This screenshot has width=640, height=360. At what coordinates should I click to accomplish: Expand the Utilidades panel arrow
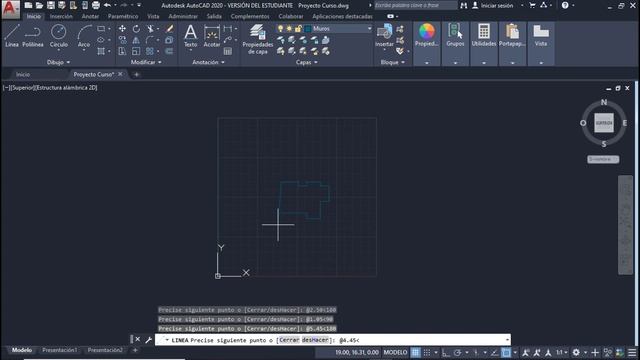(484, 63)
